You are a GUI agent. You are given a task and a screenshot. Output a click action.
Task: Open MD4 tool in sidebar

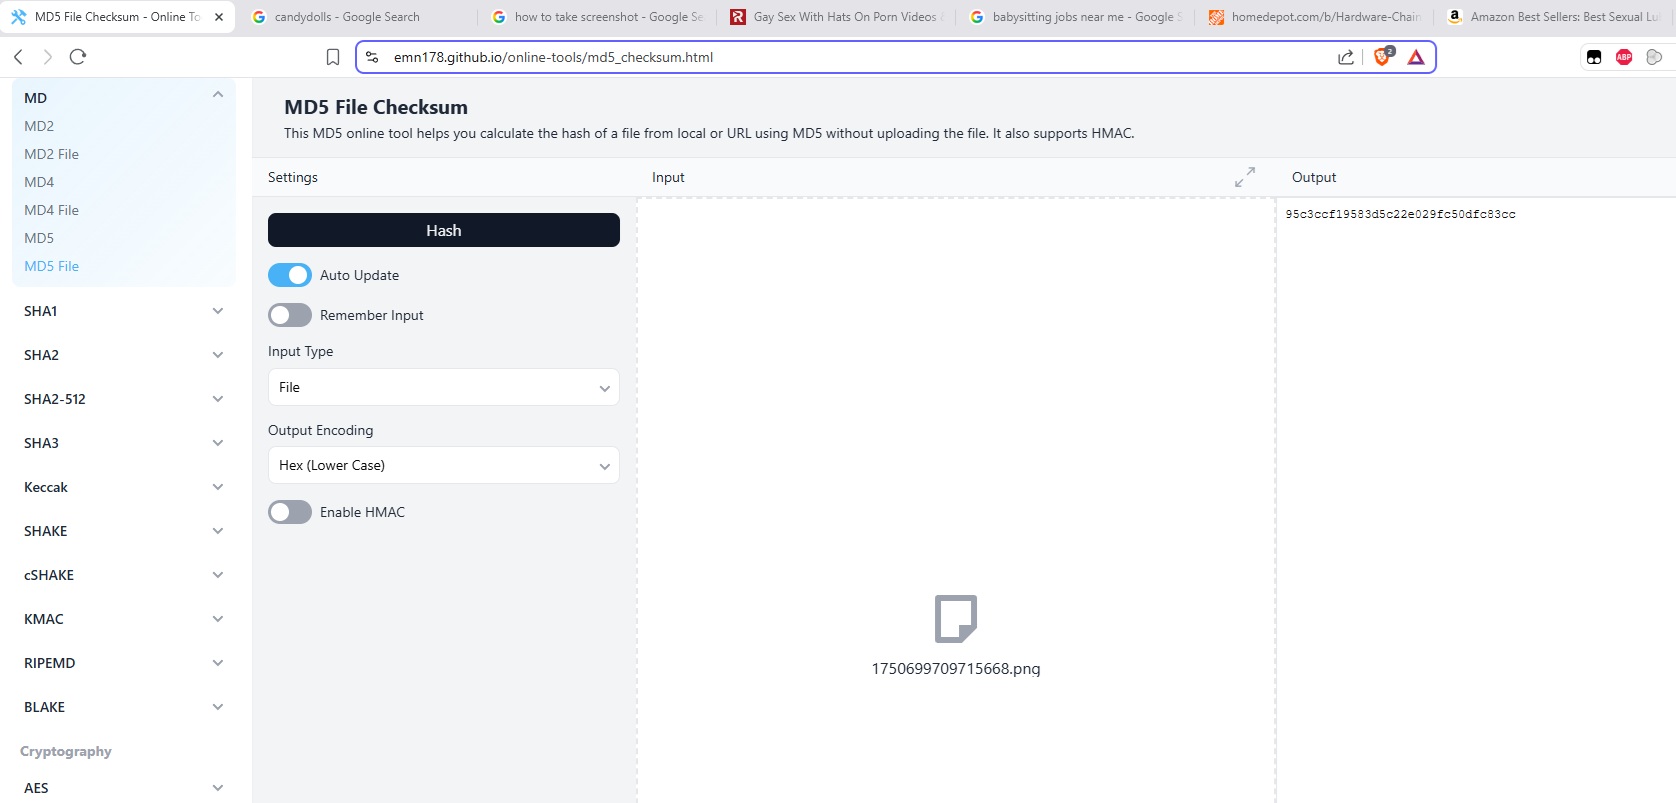point(39,182)
